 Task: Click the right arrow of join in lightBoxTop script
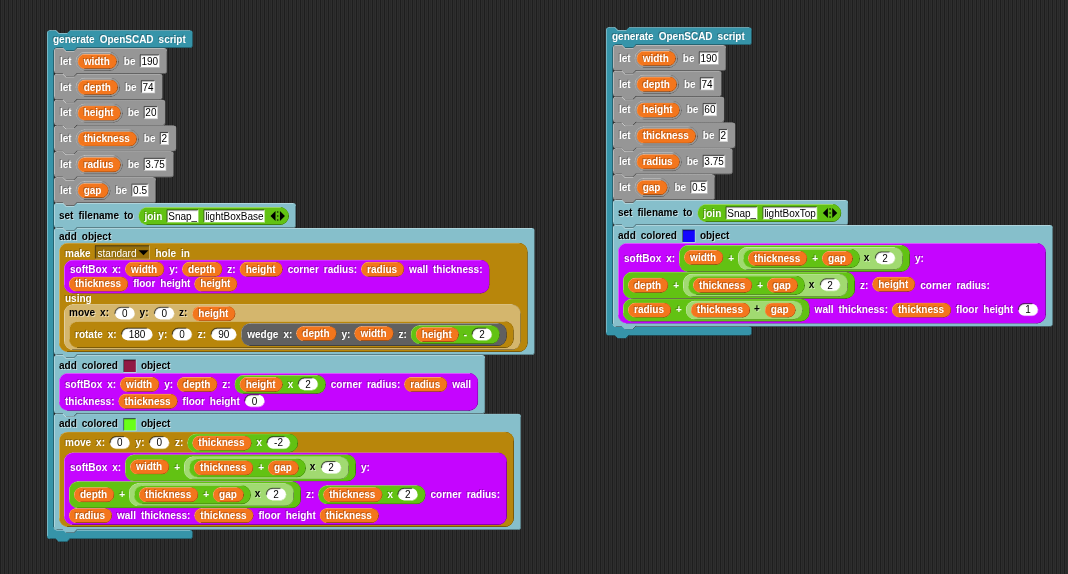(832, 213)
